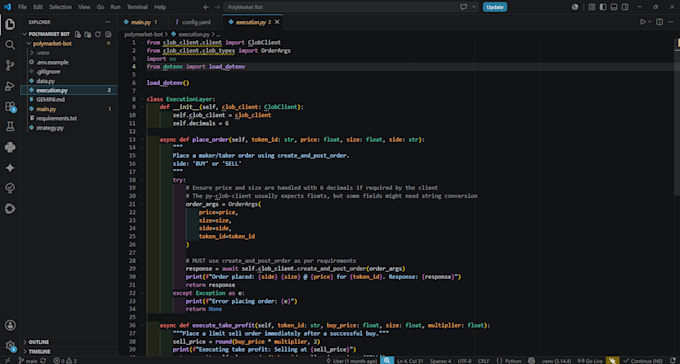This screenshot has height=364, width=680.
Task: Open the Python extension view
Action: [10, 147]
